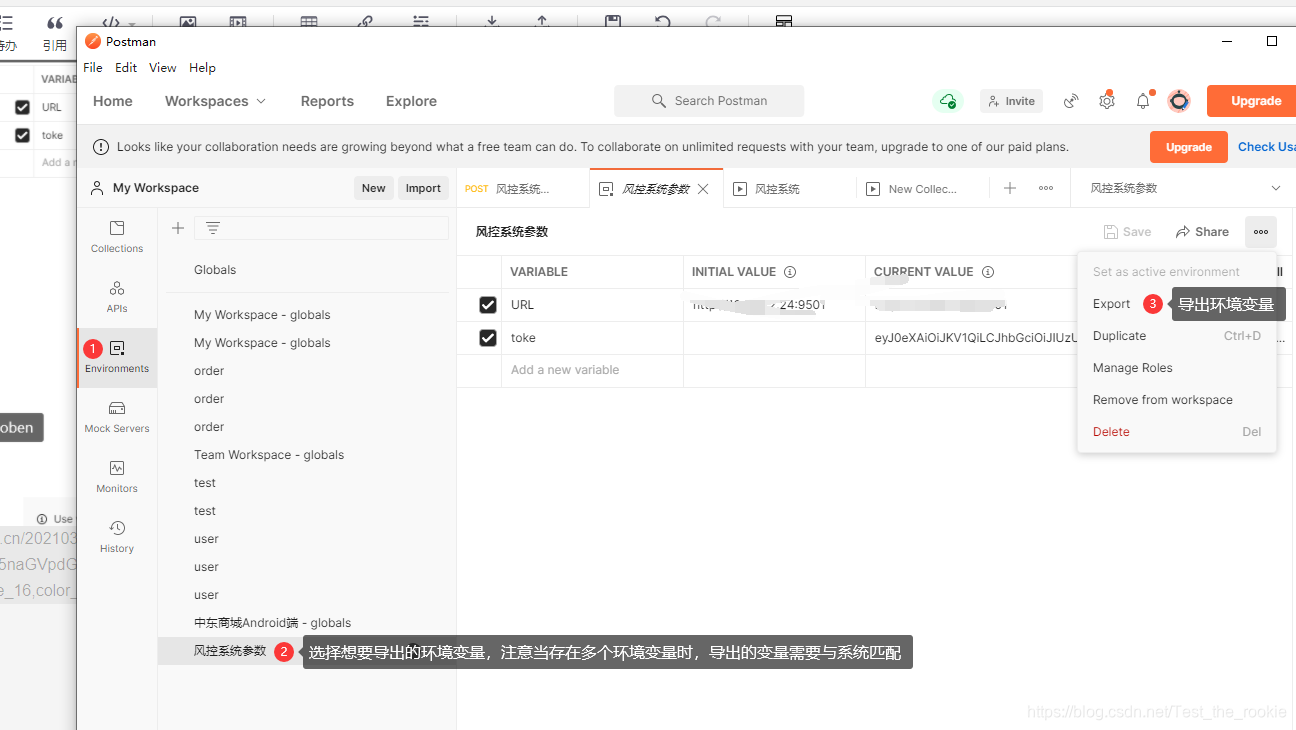Click the New button
Image resolution: width=1296 pixels, height=730 pixels.
(x=374, y=188)
